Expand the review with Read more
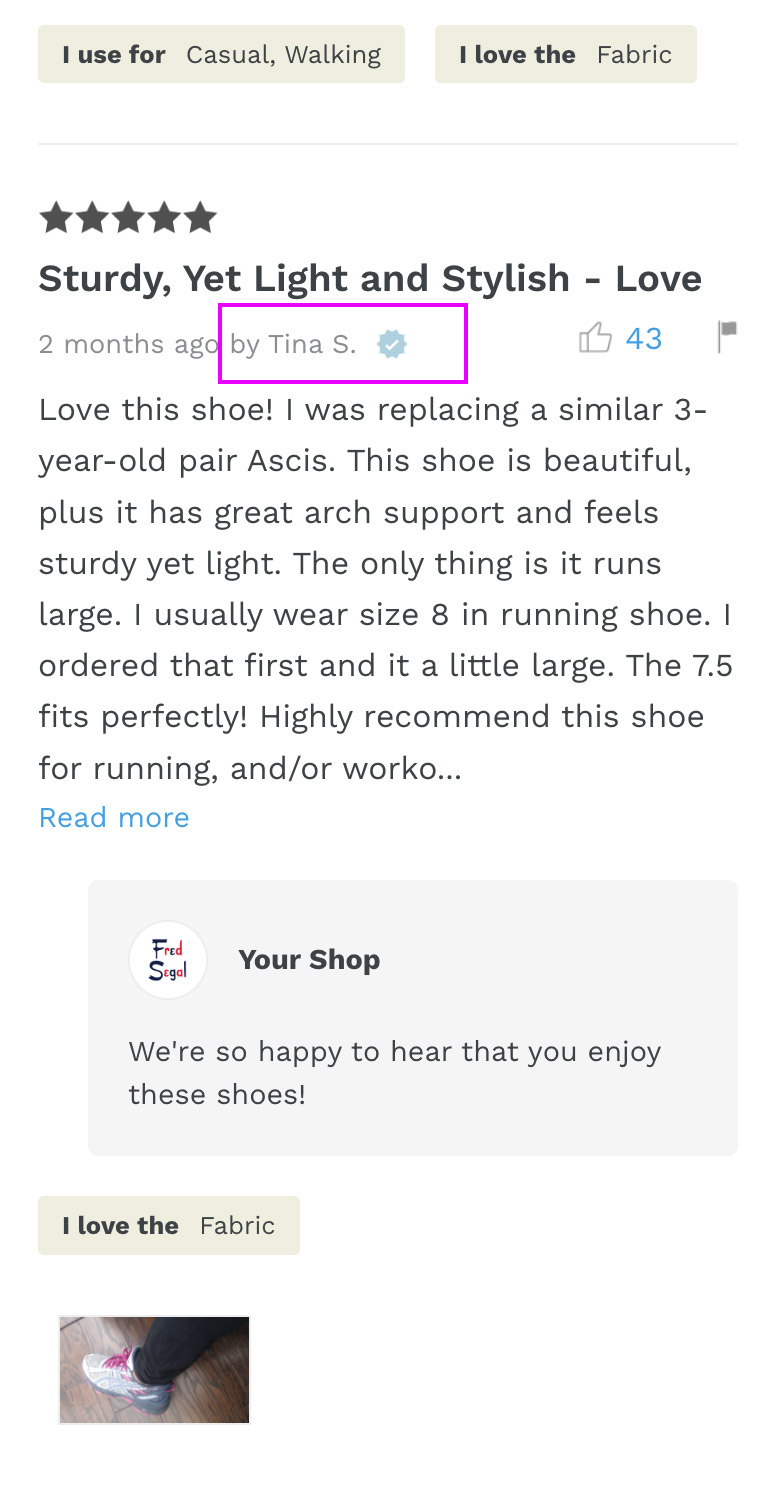The height and width of the screenshot is (1490, 778). point(114,818)
